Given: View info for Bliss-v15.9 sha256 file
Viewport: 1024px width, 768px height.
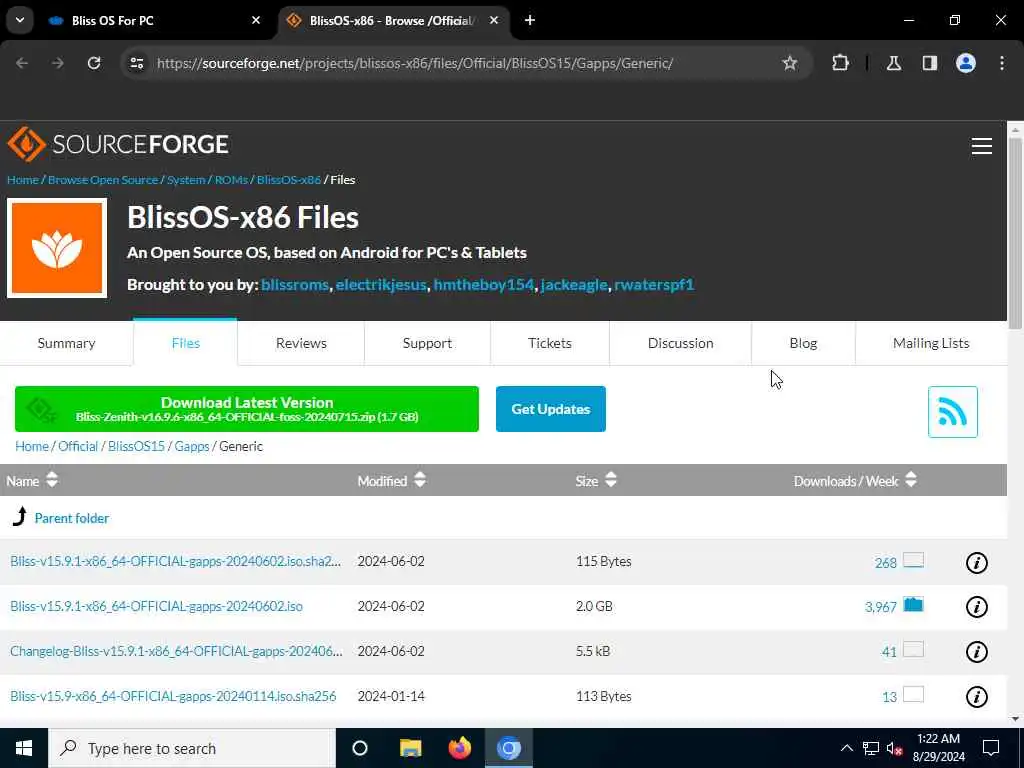Looking at the screenshot, I should 977,697.
